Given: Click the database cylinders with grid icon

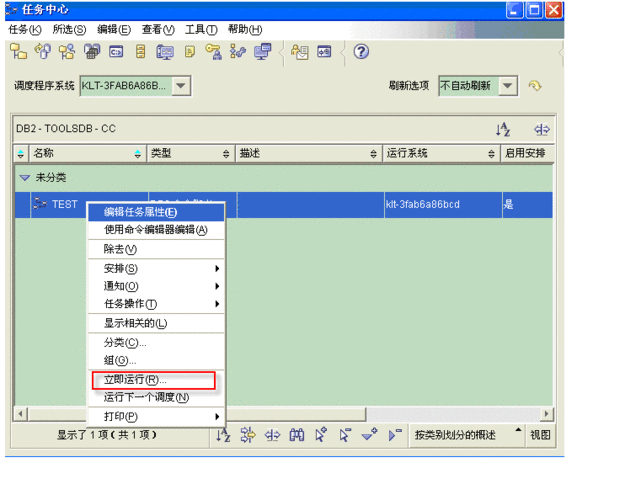Looking at the screenshot, I should (92, 52).
